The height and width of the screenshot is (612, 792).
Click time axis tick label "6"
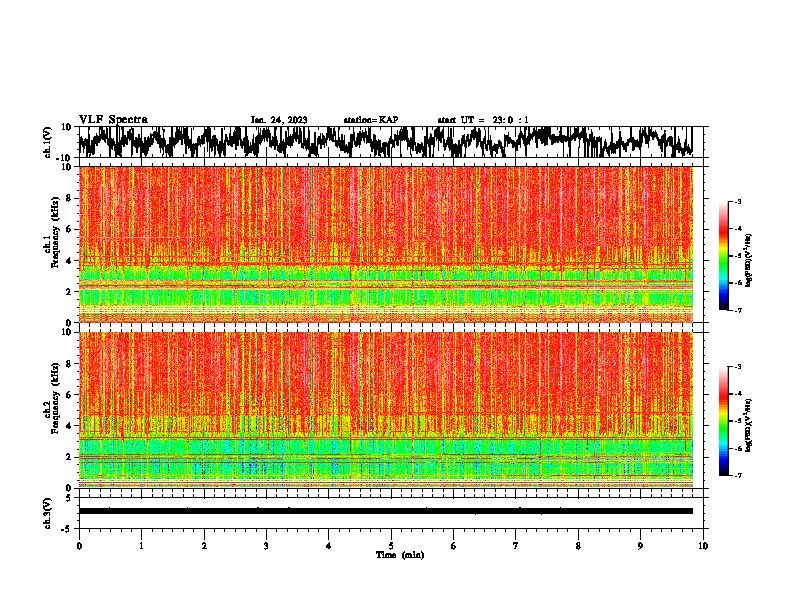pos(454,546)
